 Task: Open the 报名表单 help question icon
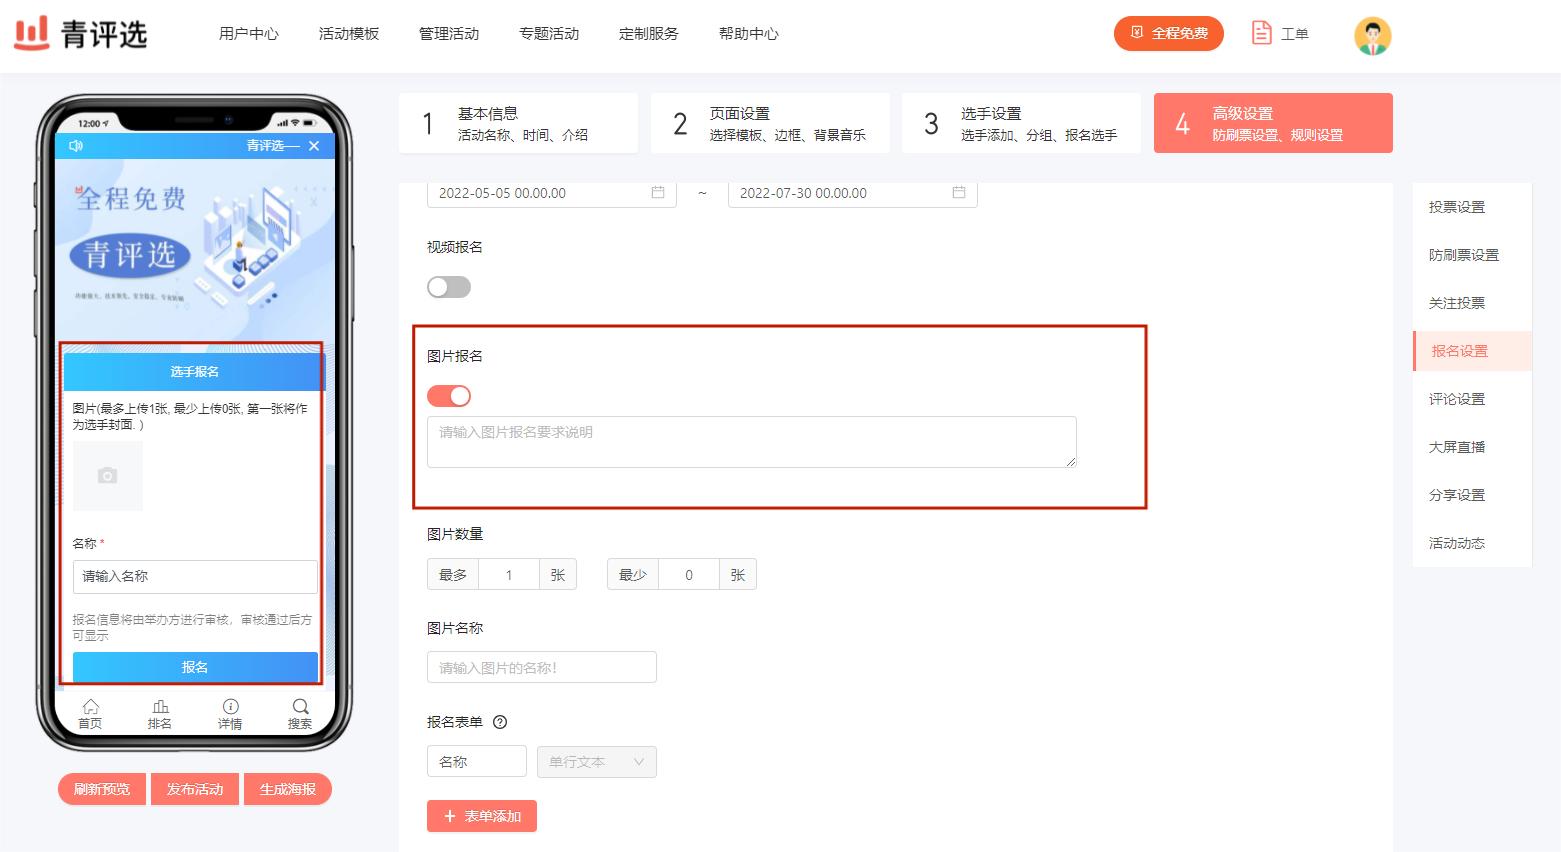click(500, 722)
